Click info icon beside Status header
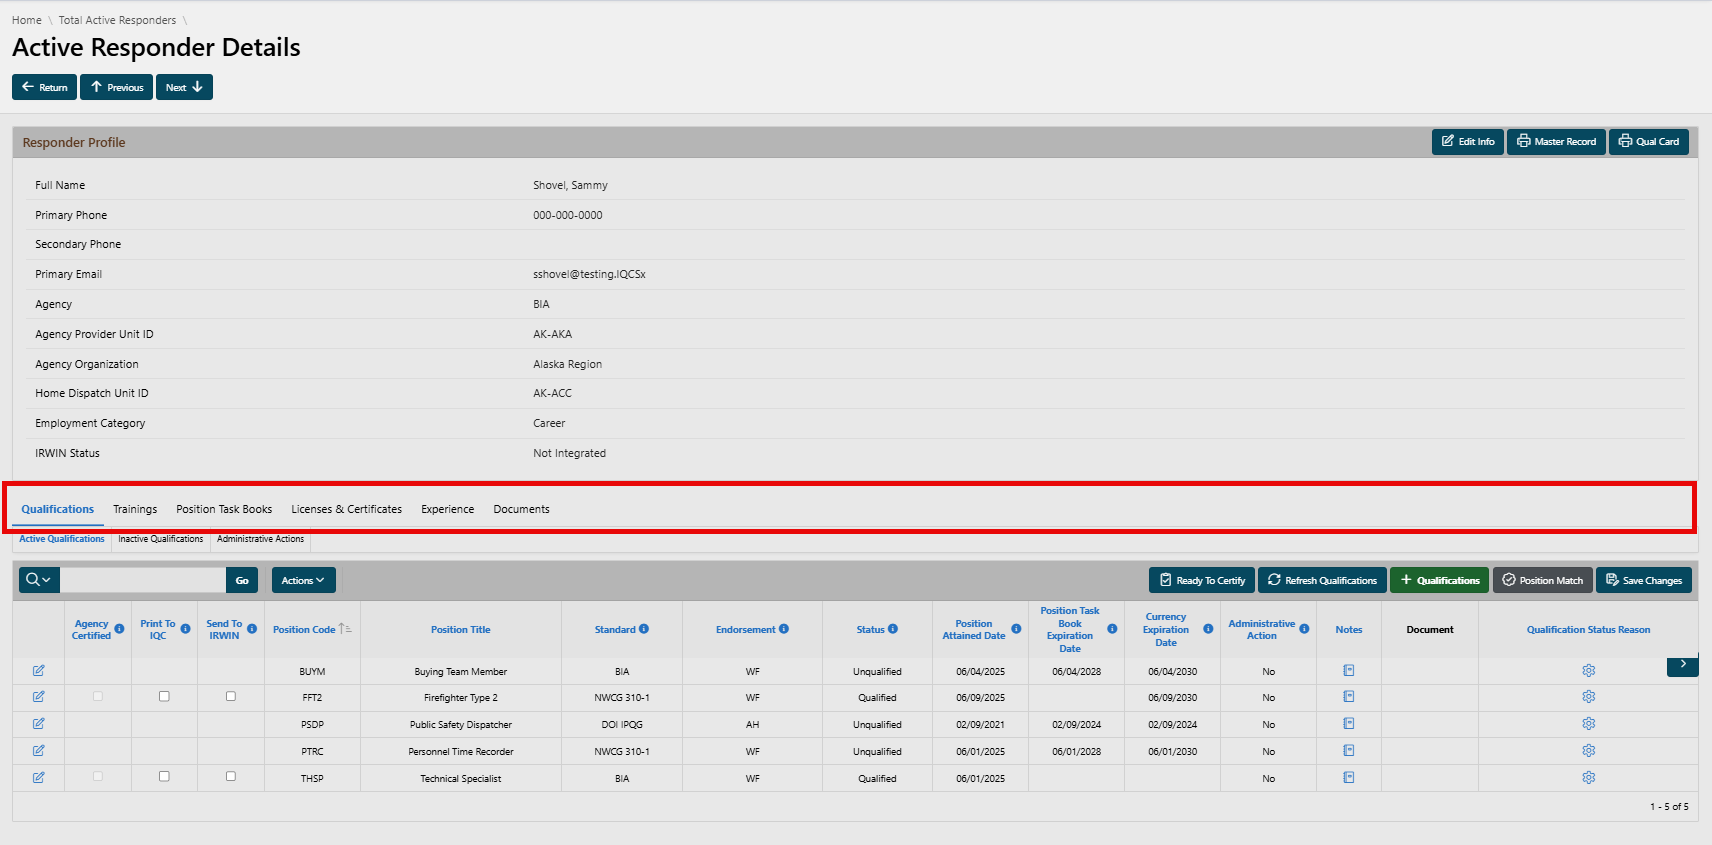1712x845 pixels. tap(893, 629)
